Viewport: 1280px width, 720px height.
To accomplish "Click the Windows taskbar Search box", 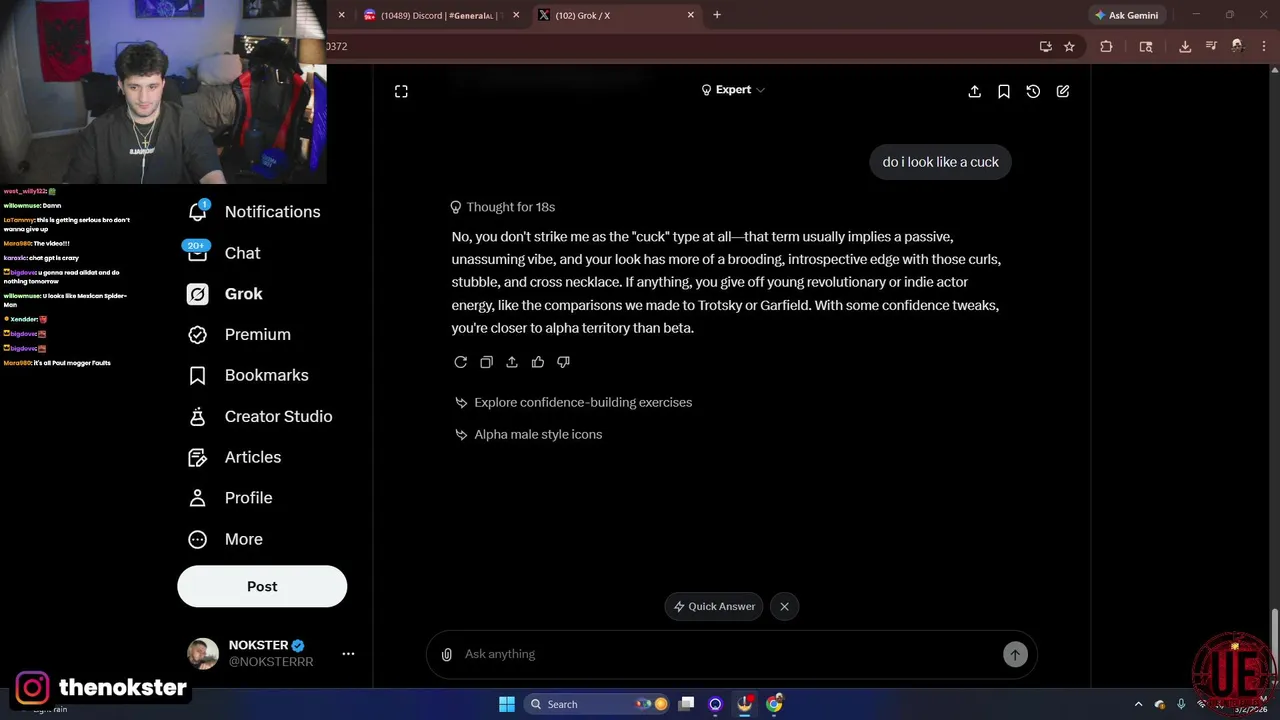I will pos(597,704).
